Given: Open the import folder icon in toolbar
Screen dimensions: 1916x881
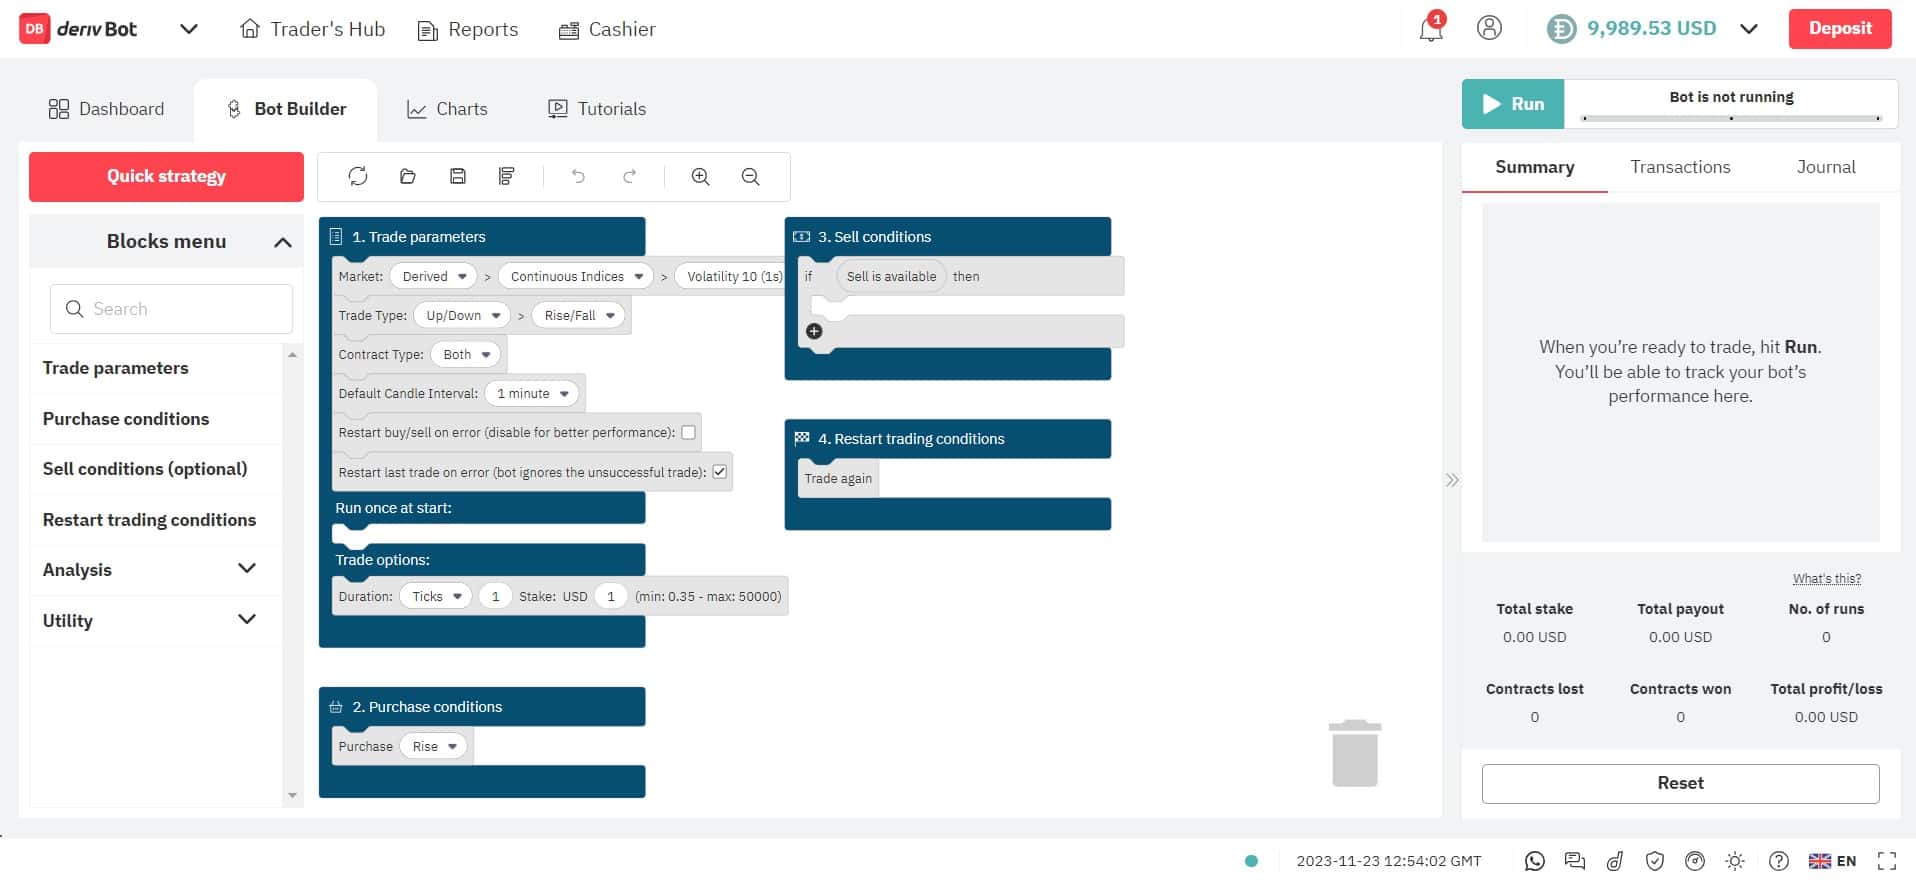Looking at the screenshot, I should coord(407,176).
